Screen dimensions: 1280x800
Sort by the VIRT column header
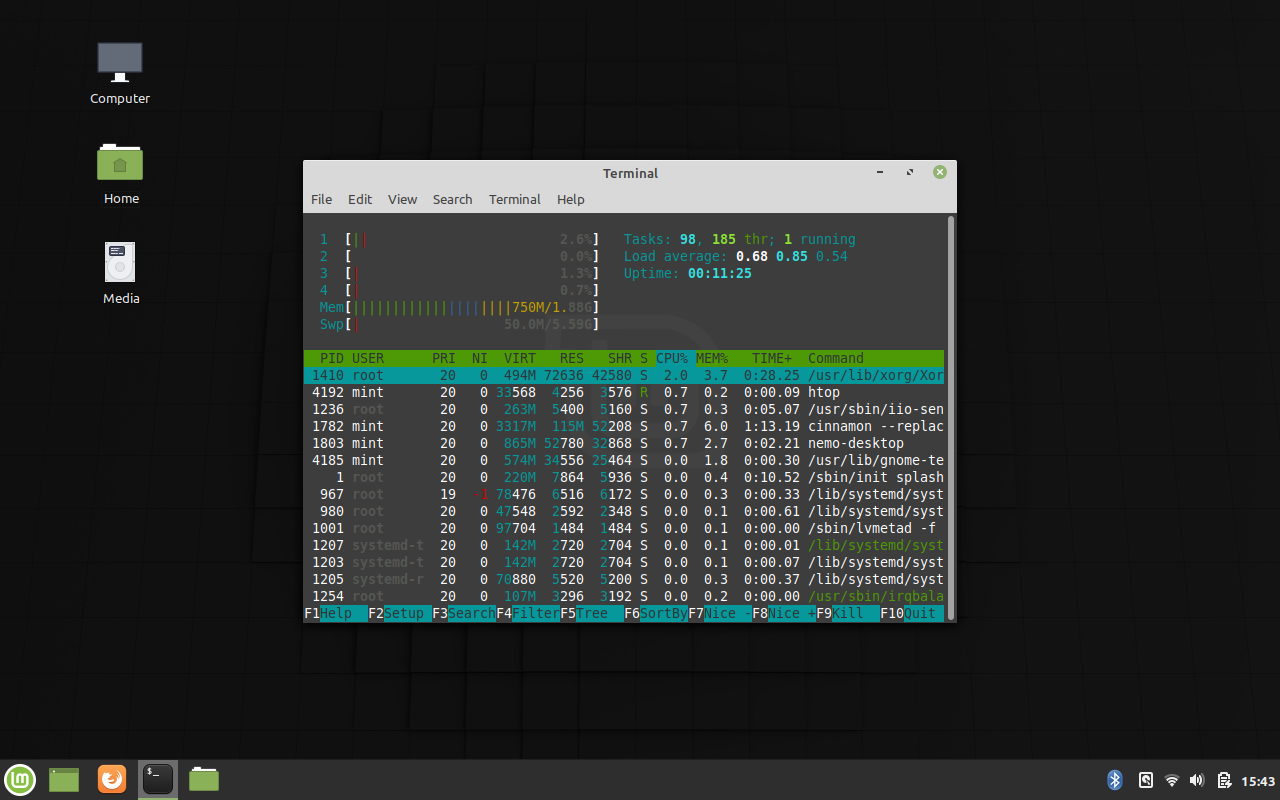[520, 358]
